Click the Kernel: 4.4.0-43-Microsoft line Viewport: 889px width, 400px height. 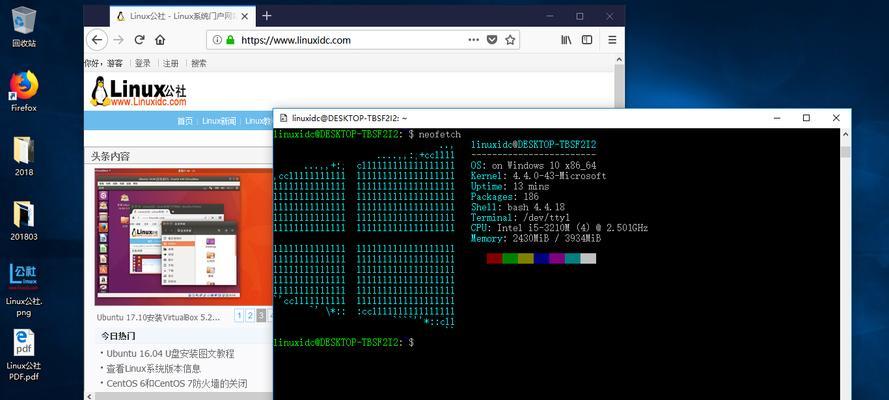pos(539,176)
